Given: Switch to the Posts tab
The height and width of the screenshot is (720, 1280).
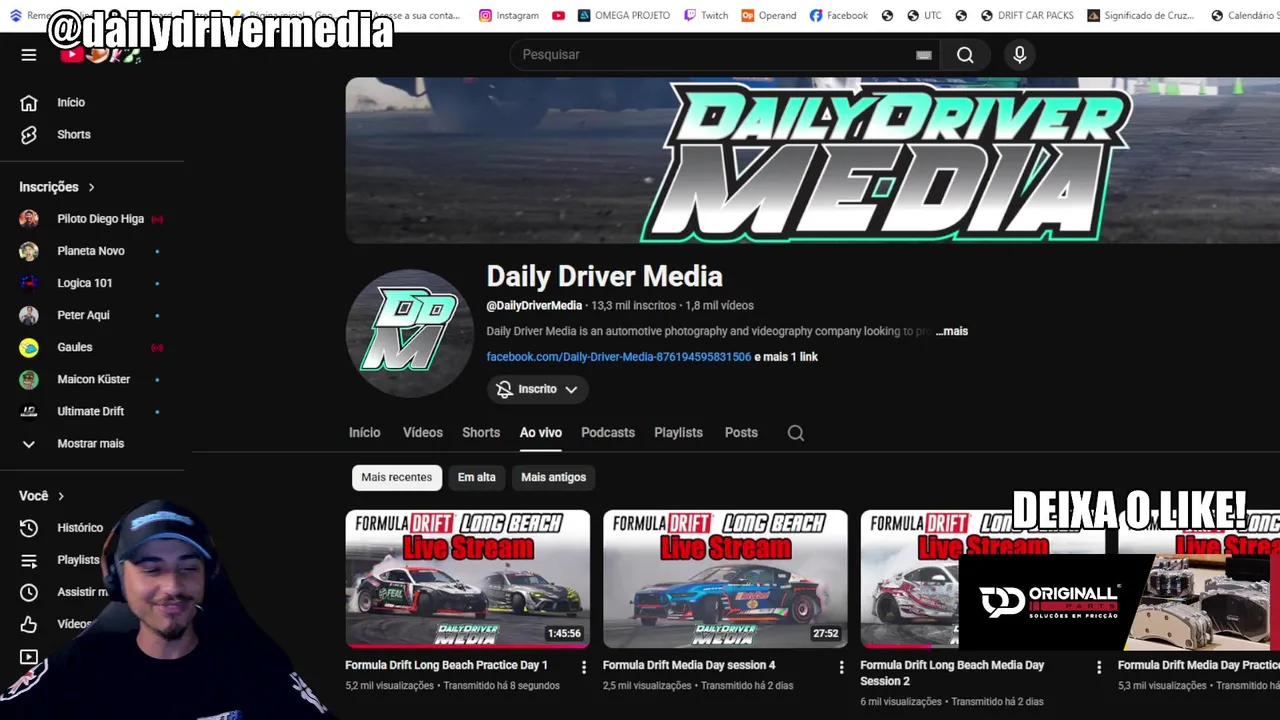Looking at the screenshot, I should 741,433.
